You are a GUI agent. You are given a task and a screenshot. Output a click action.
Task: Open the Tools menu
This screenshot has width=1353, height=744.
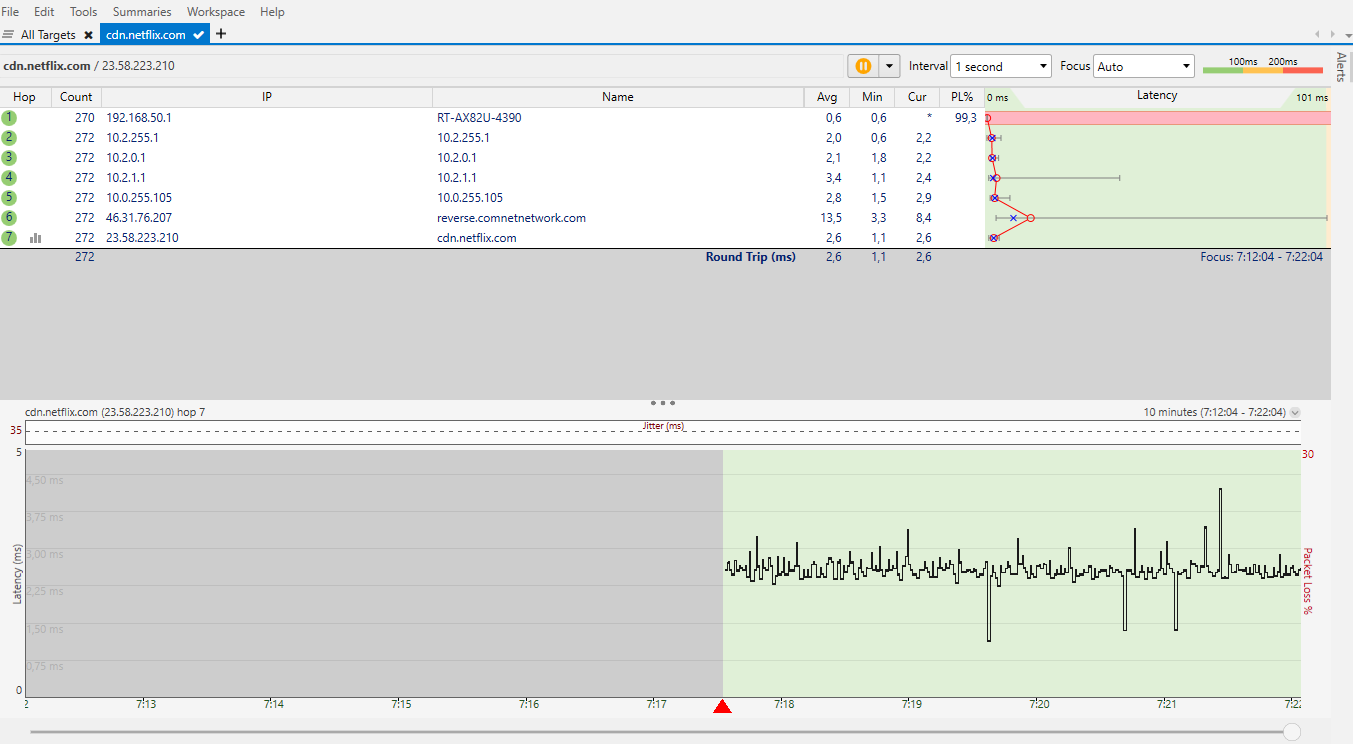pyautogui.click(x=83, y=12)
